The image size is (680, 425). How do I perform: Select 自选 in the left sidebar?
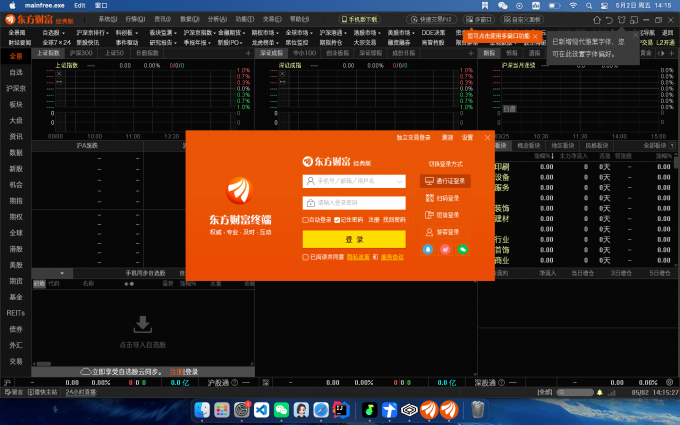point(16,72)
